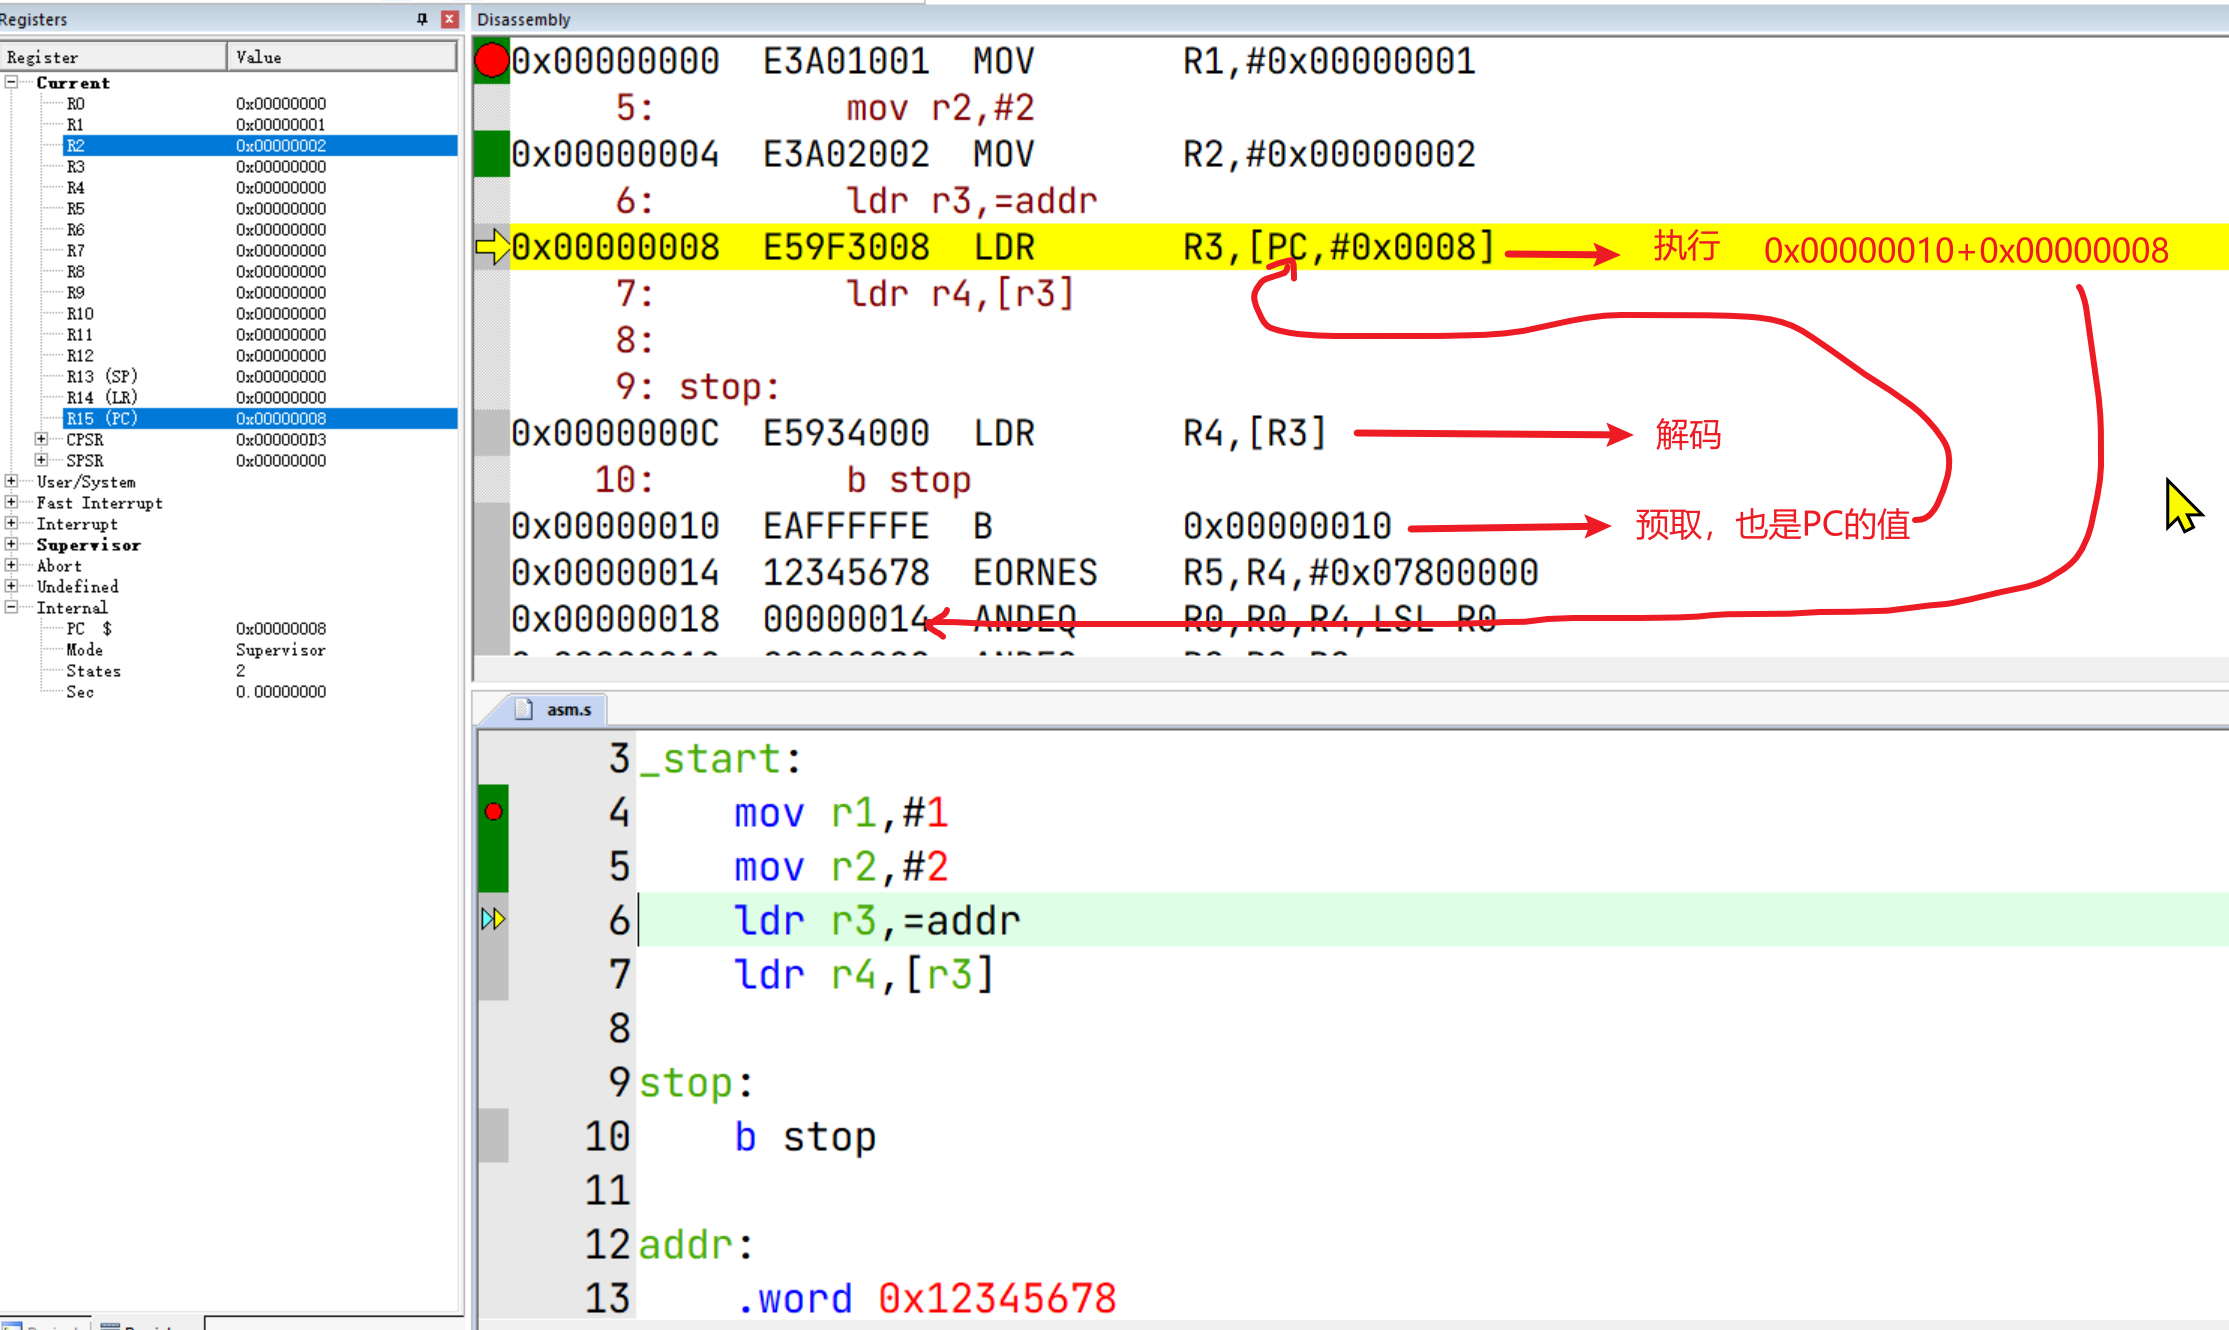Screen dimensions: 2229x1330
Task: Expand the Interrupt register group
Action: coord(11,523)
